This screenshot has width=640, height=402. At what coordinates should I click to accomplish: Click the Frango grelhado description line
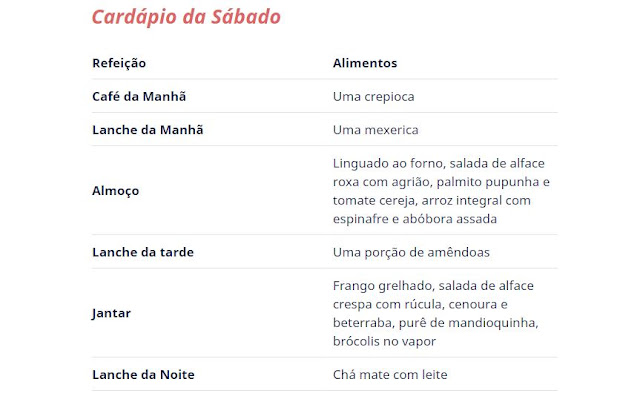click(x=433, y=286)
